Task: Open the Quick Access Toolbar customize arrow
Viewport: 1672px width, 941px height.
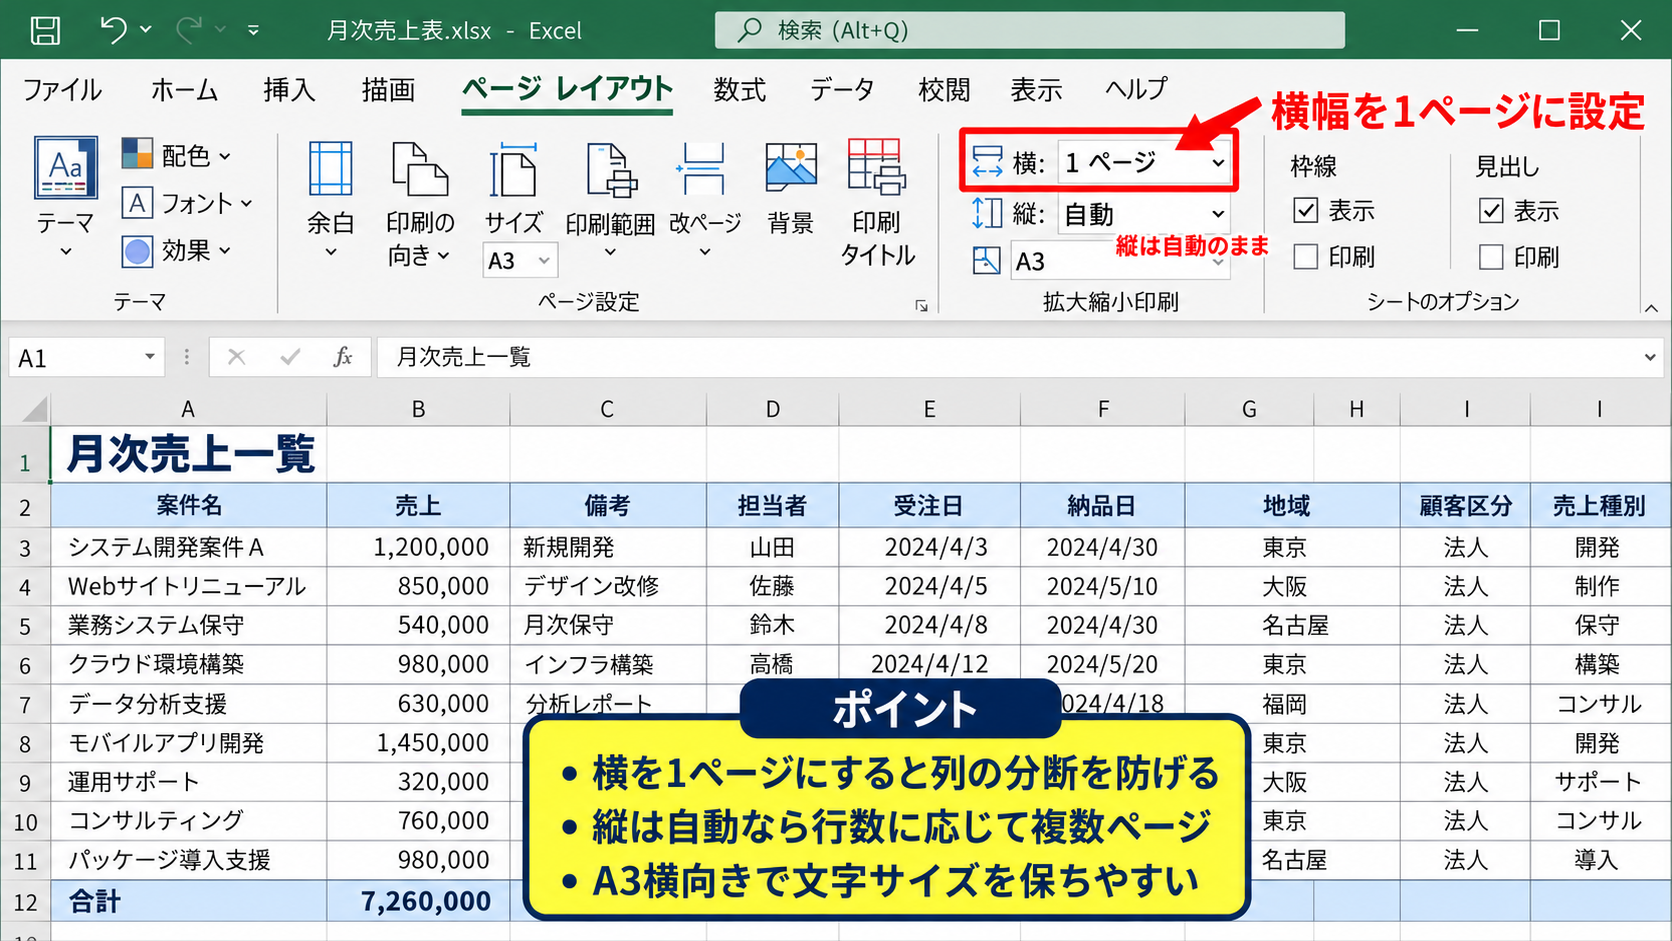Action: (254, 31)
